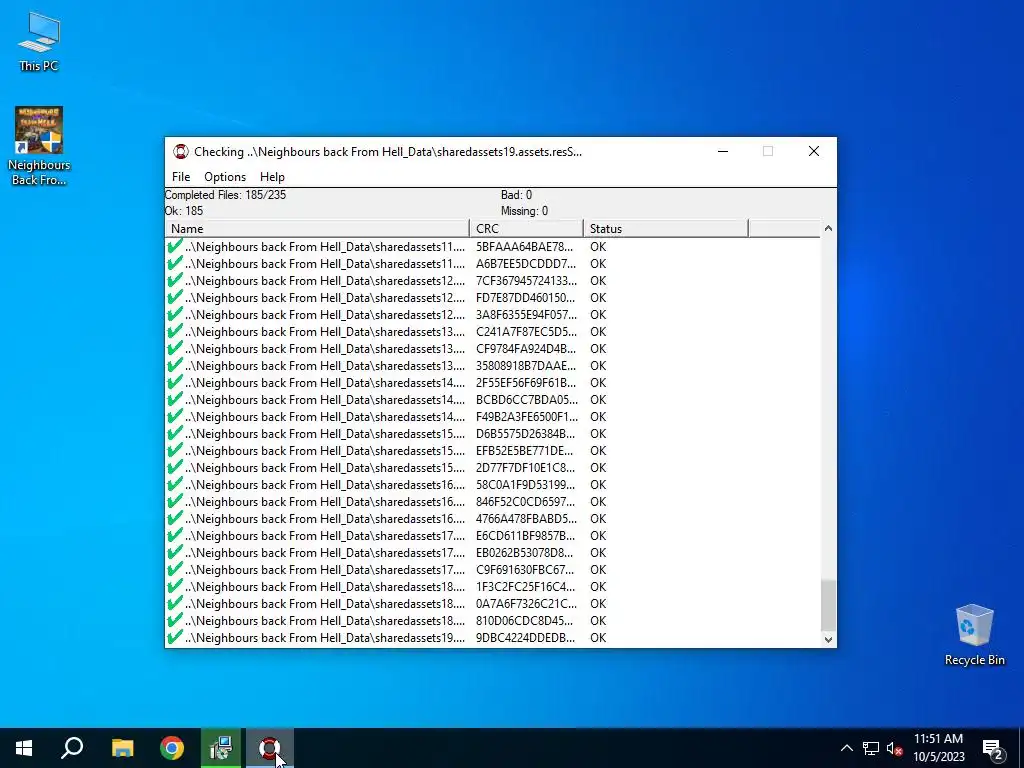The image size is (1024, 768).
Task: Select the row with CRC 1F3C2FC25F16C4...
Action: tap(492, 586)
